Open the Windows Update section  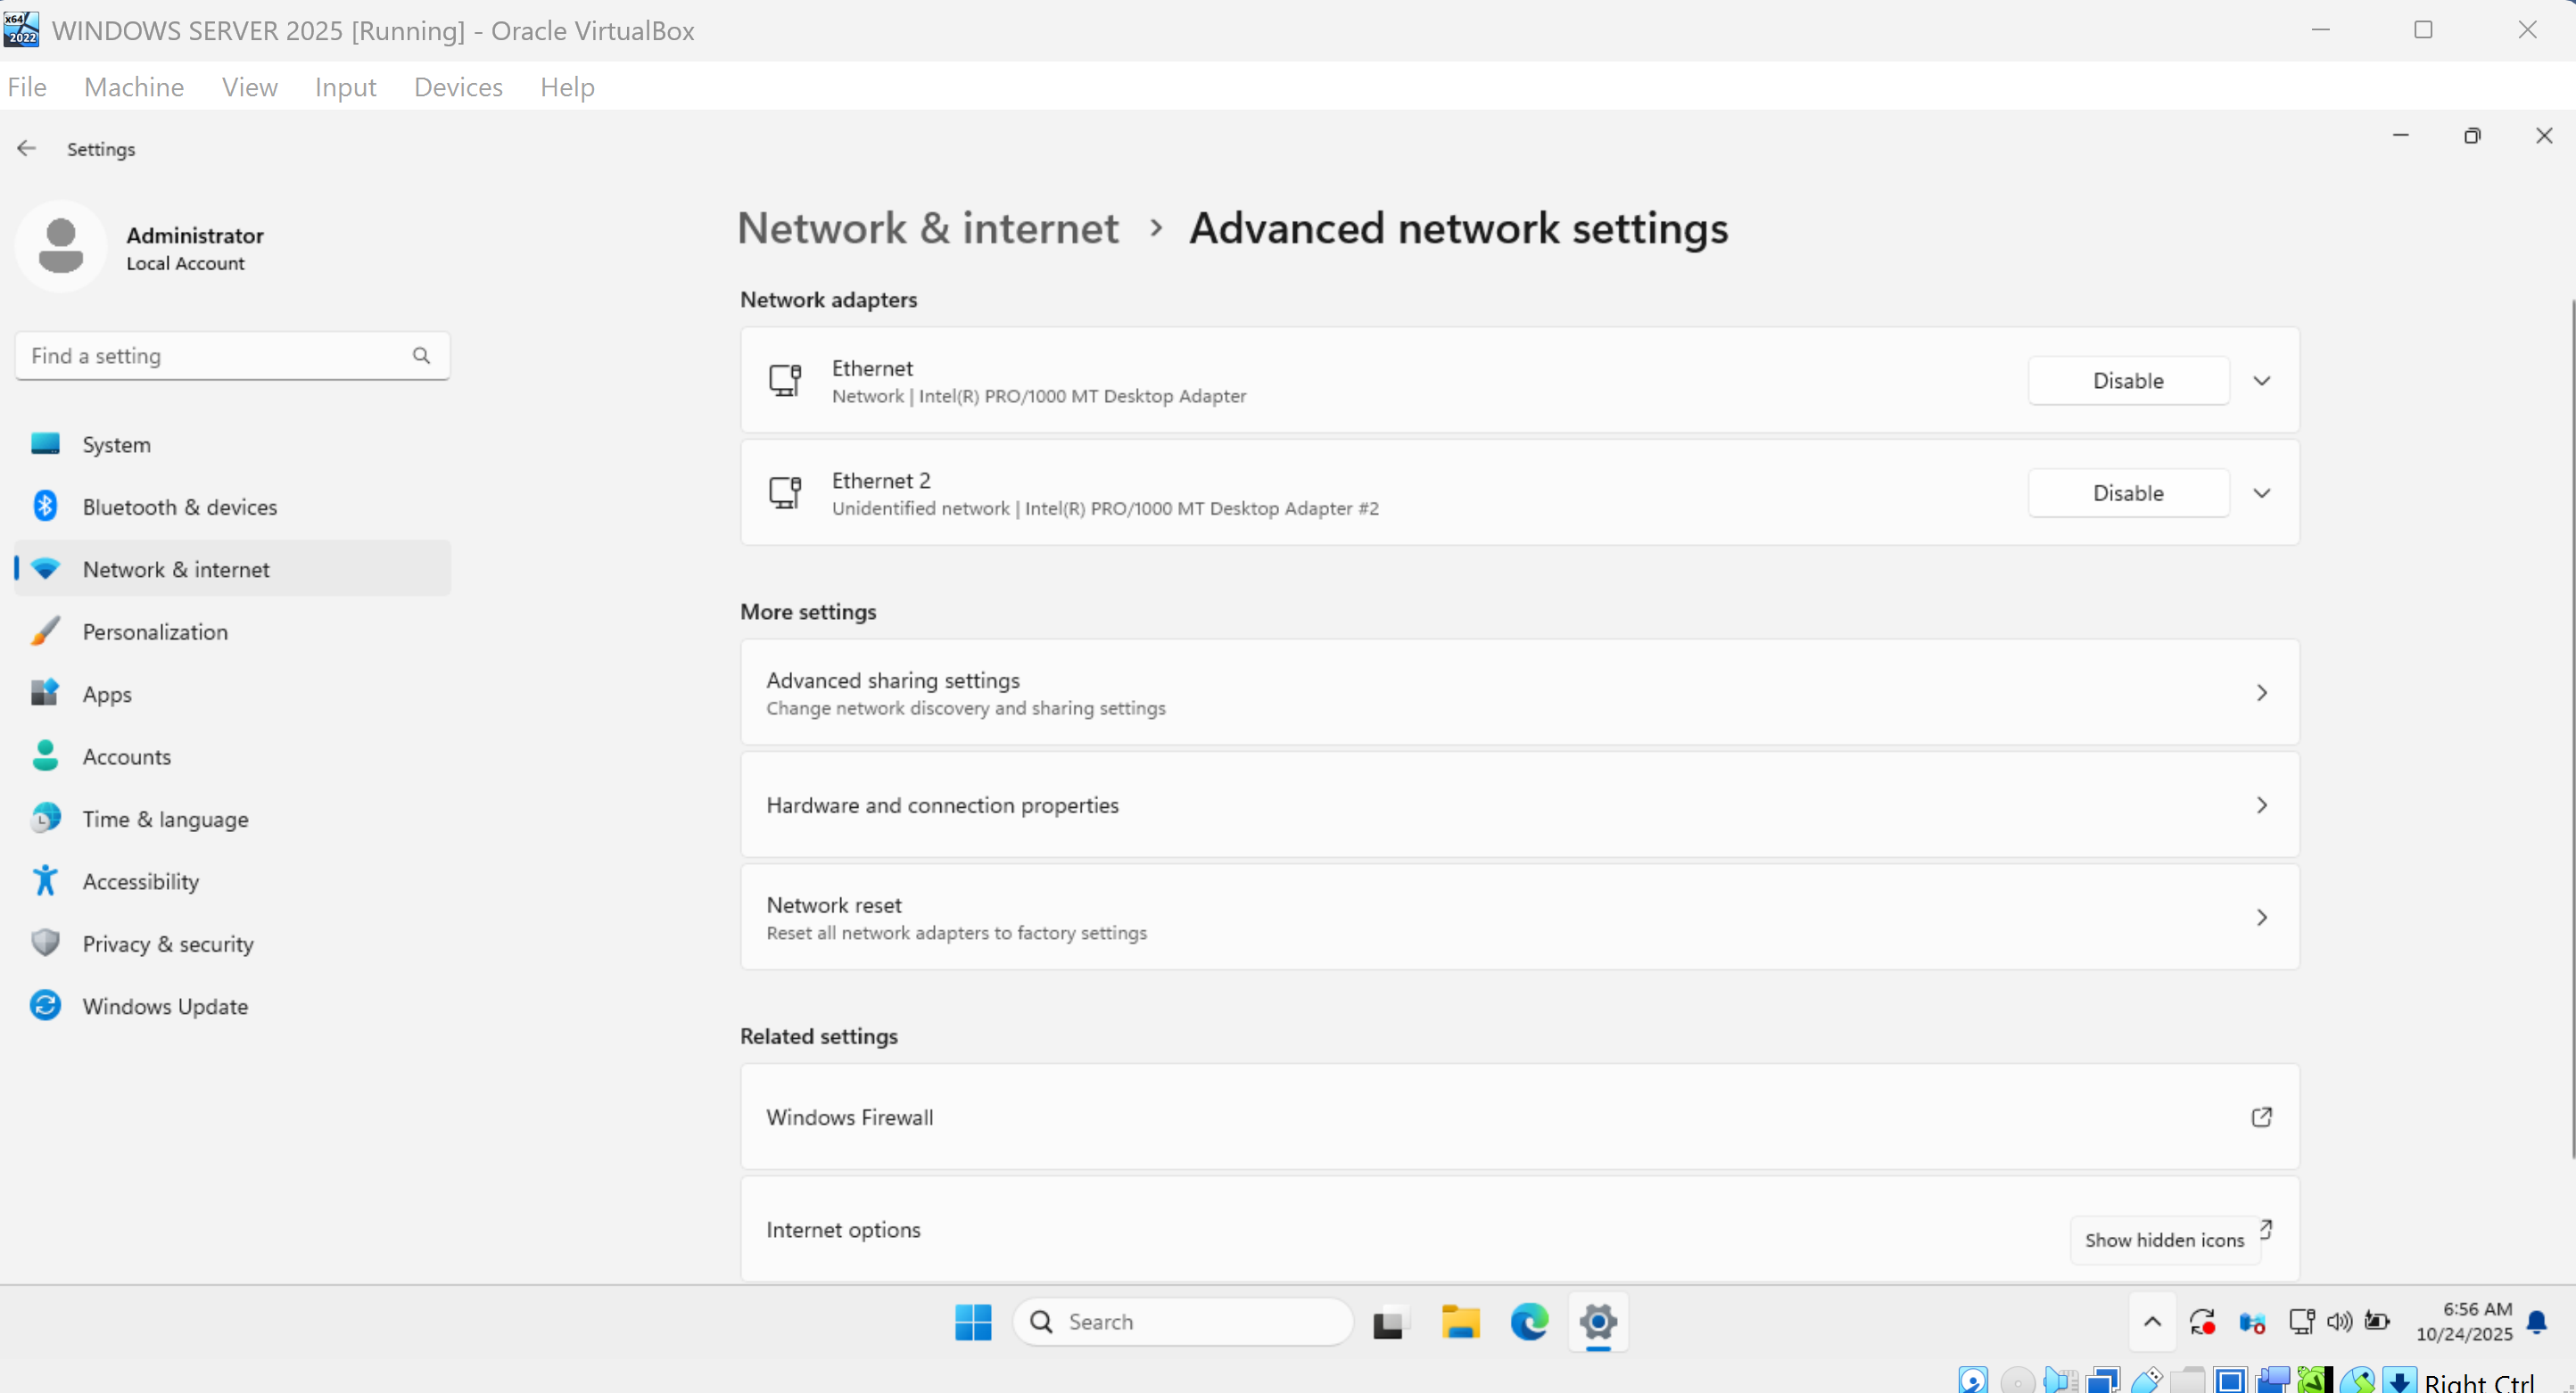[165, 1006]
